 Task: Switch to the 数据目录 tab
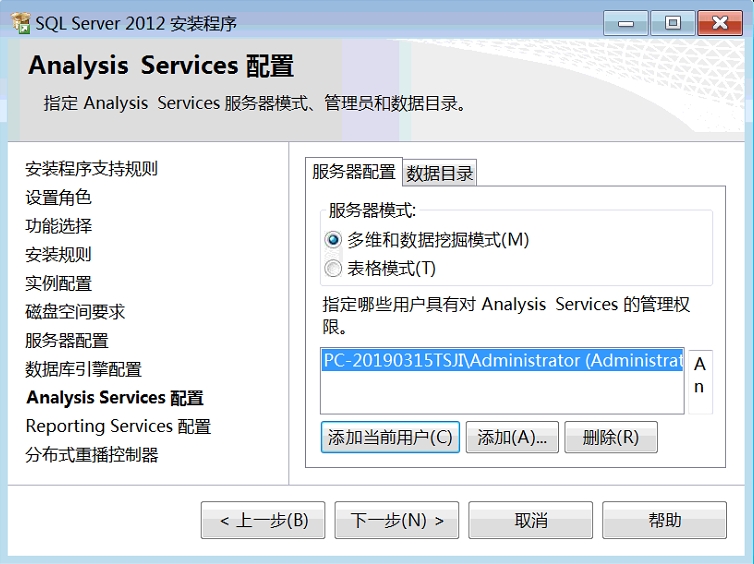click(440, 173)
